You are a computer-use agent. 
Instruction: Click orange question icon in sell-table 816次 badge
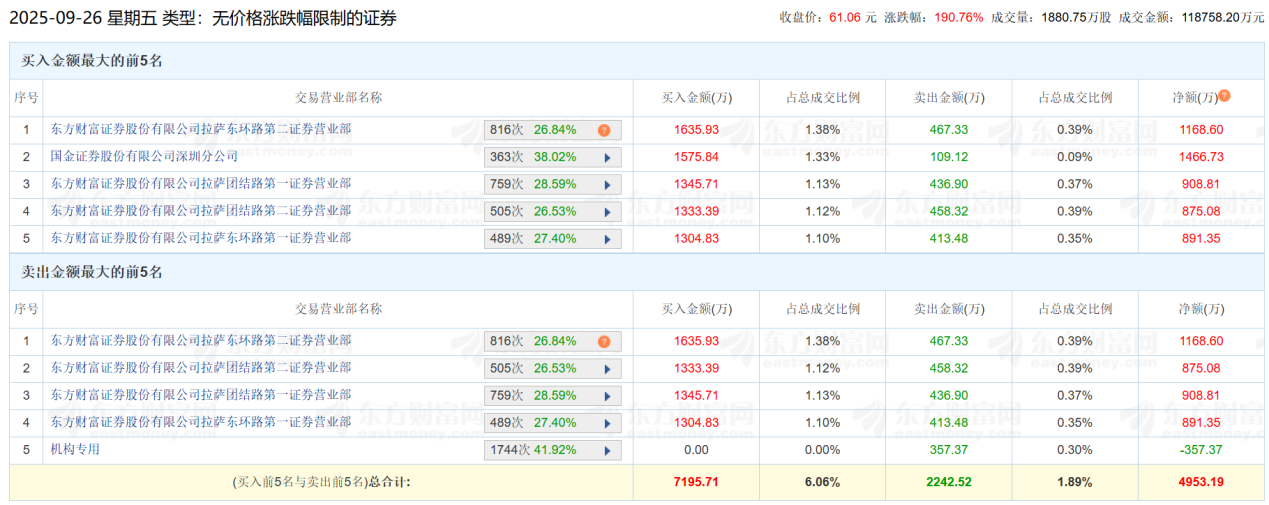click(x=604, y=342)
